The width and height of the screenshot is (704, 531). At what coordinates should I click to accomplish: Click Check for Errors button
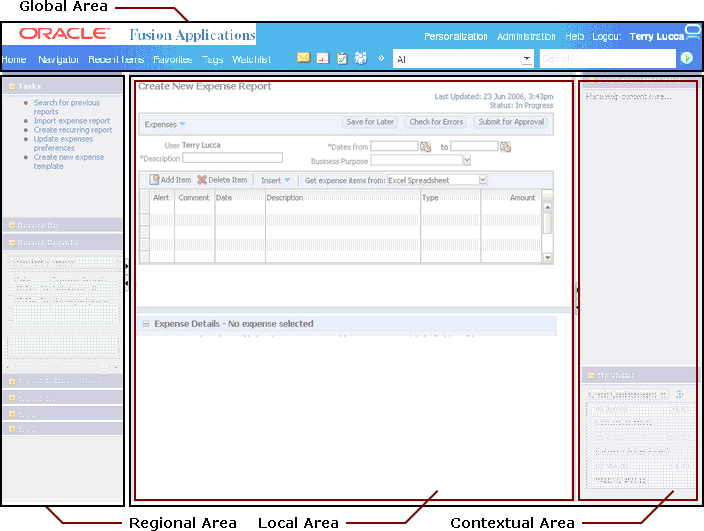coord(436,122)
